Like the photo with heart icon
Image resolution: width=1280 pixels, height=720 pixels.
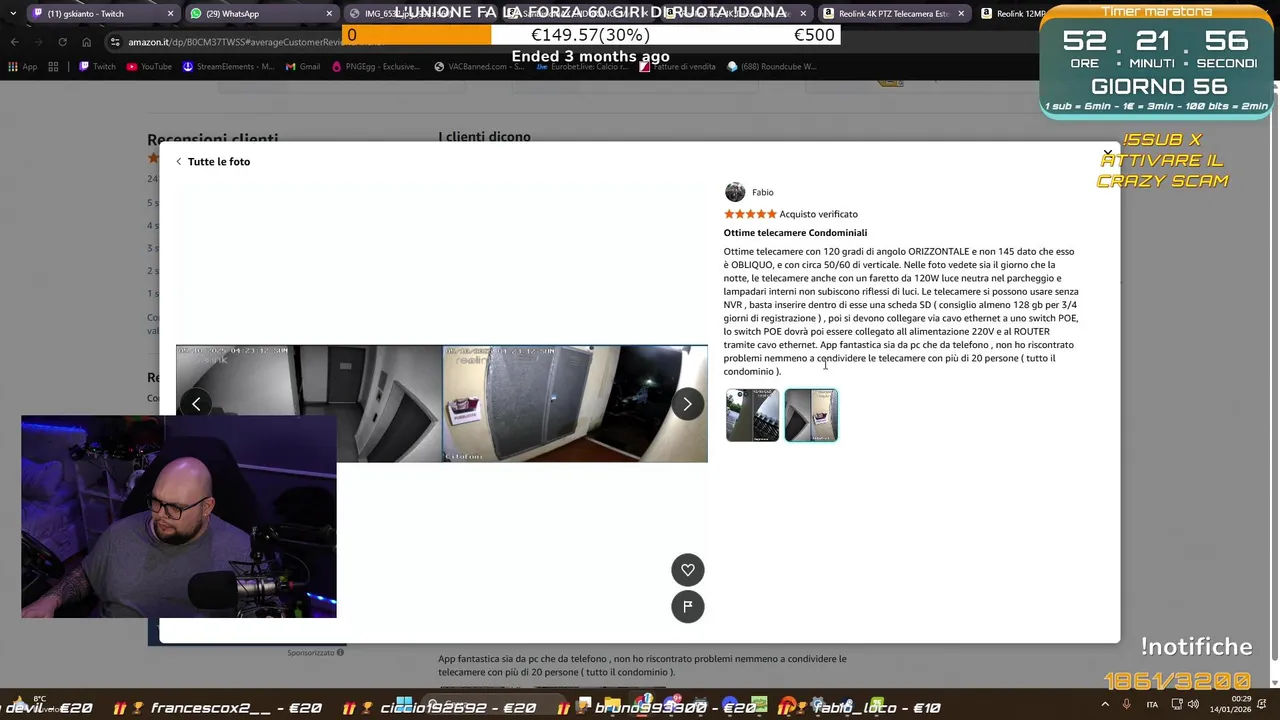coord(688,570)
